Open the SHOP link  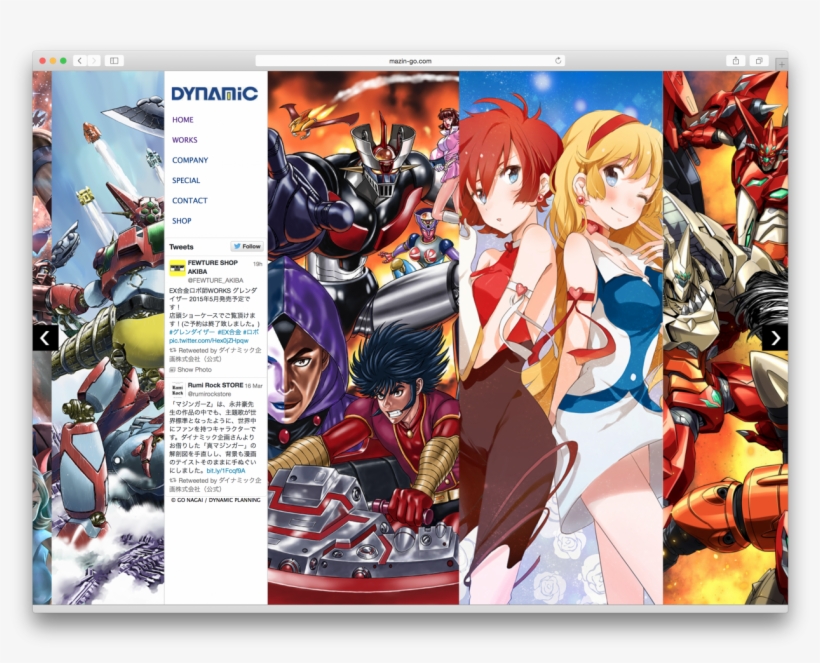tap(182, 221)
